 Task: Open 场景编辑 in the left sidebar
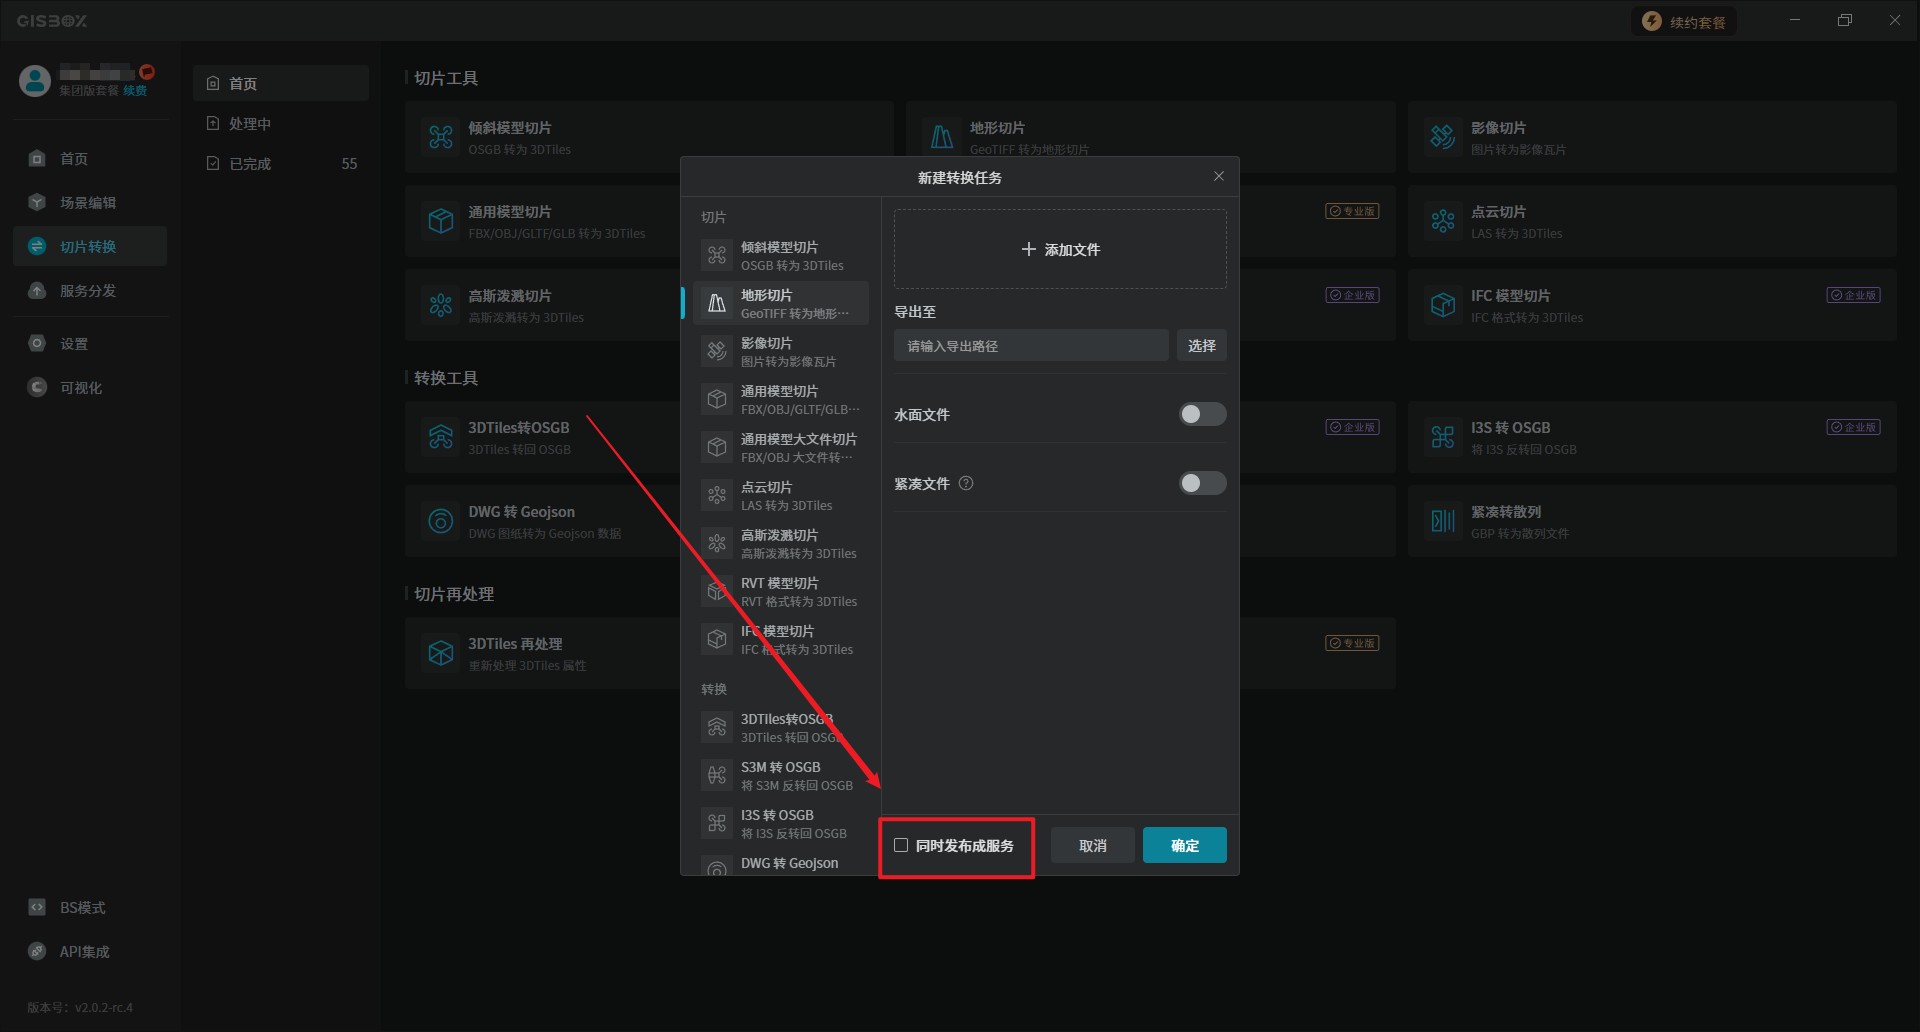coord(88,203)
